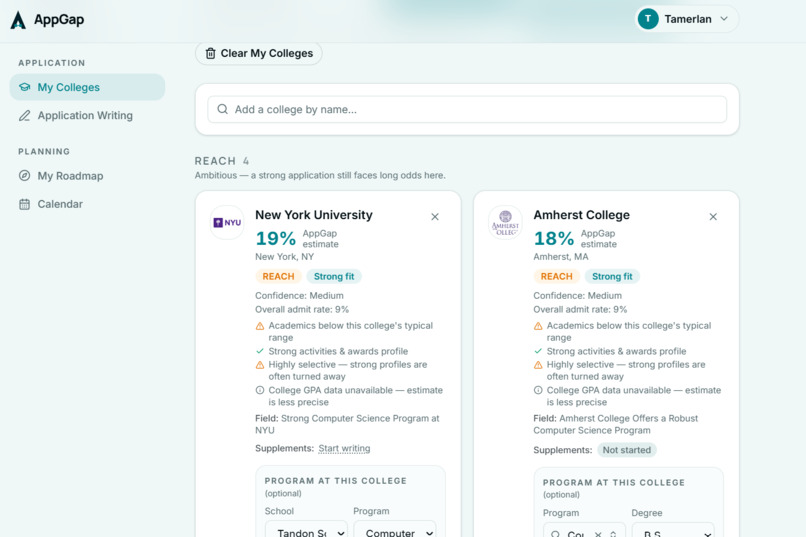The image size is (806, 537).
Task: Click the graduation cap icon beside My Colleges
Action: [x=25, y=87]
